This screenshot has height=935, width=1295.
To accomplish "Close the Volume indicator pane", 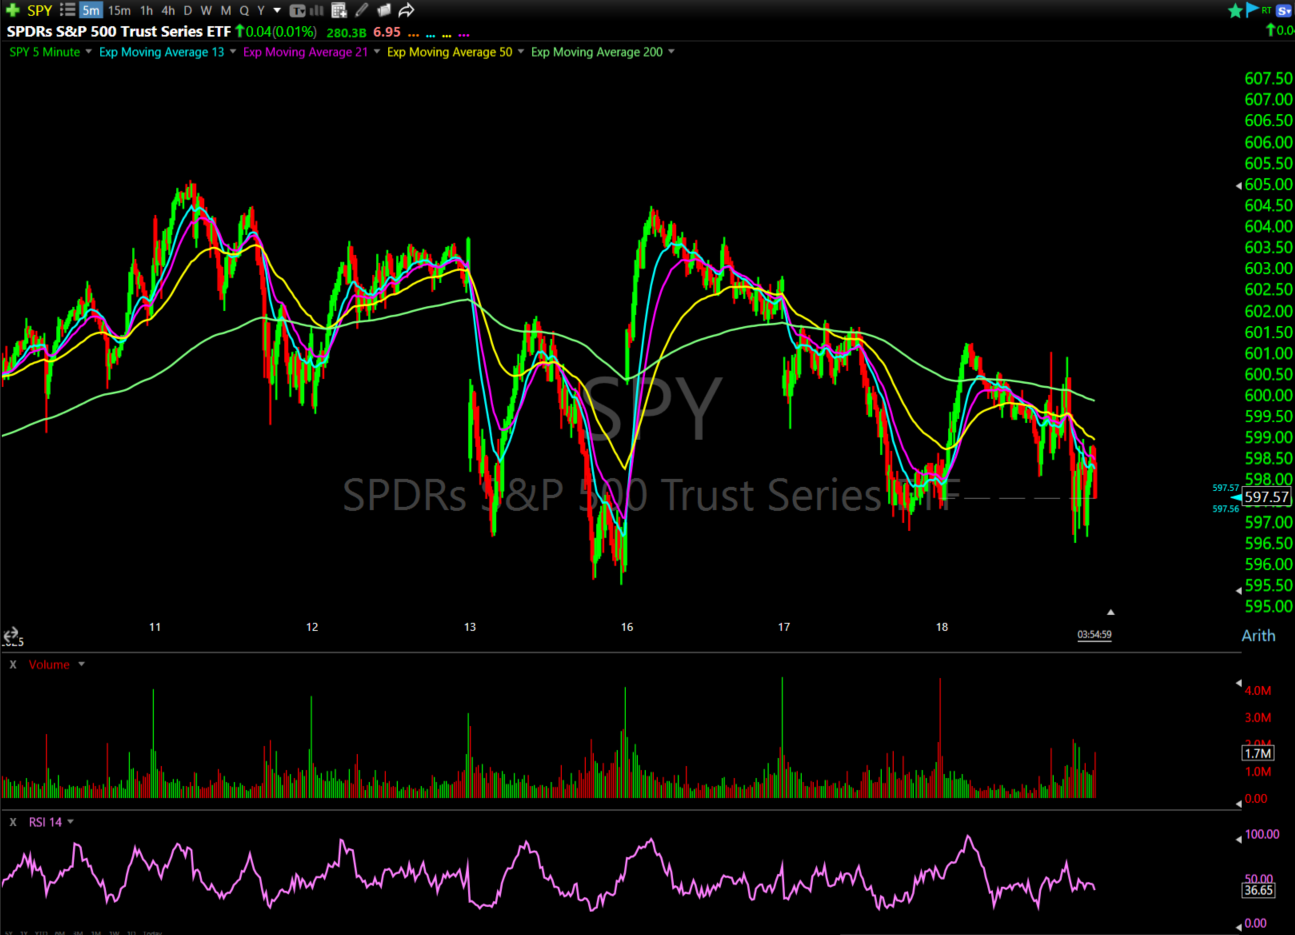I will point(13,665).
